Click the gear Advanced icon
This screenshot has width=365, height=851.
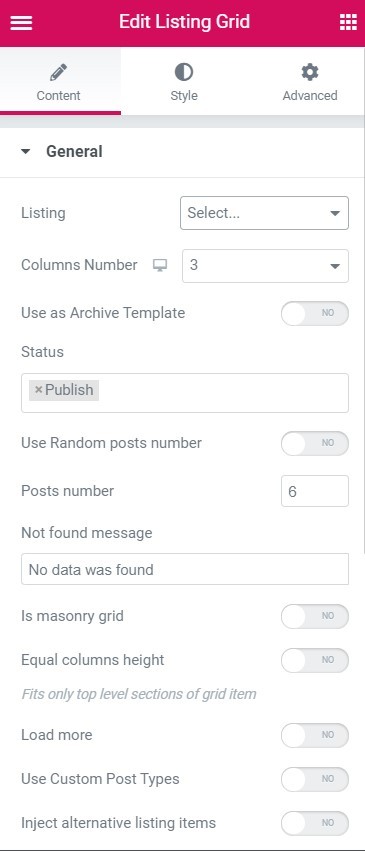click(x=310, y=72)
